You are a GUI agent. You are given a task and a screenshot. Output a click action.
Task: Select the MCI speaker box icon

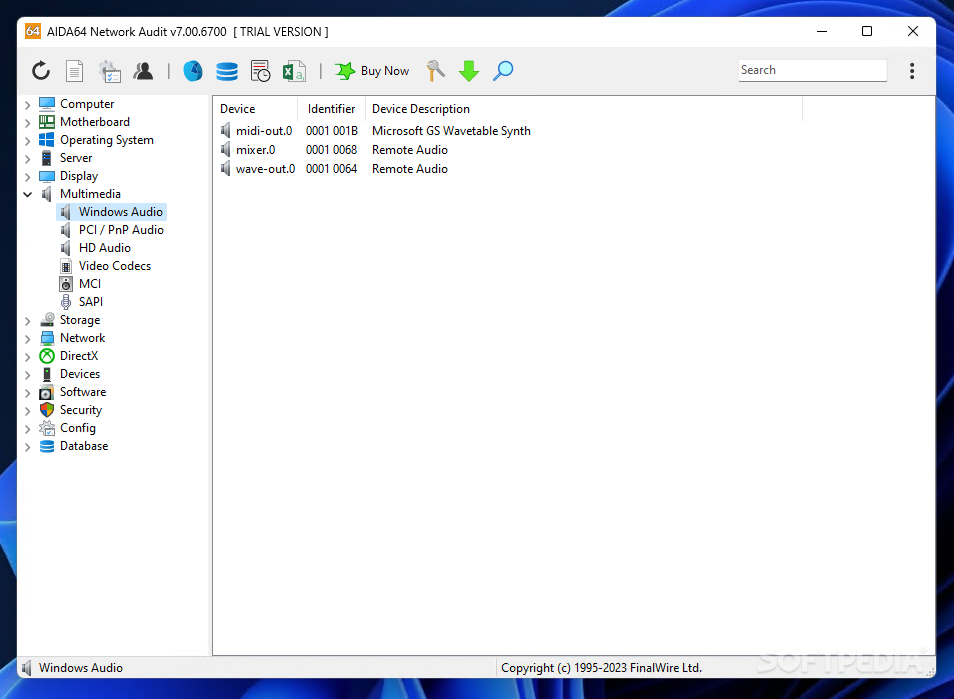pyautogui.click(x=66, y=284)
